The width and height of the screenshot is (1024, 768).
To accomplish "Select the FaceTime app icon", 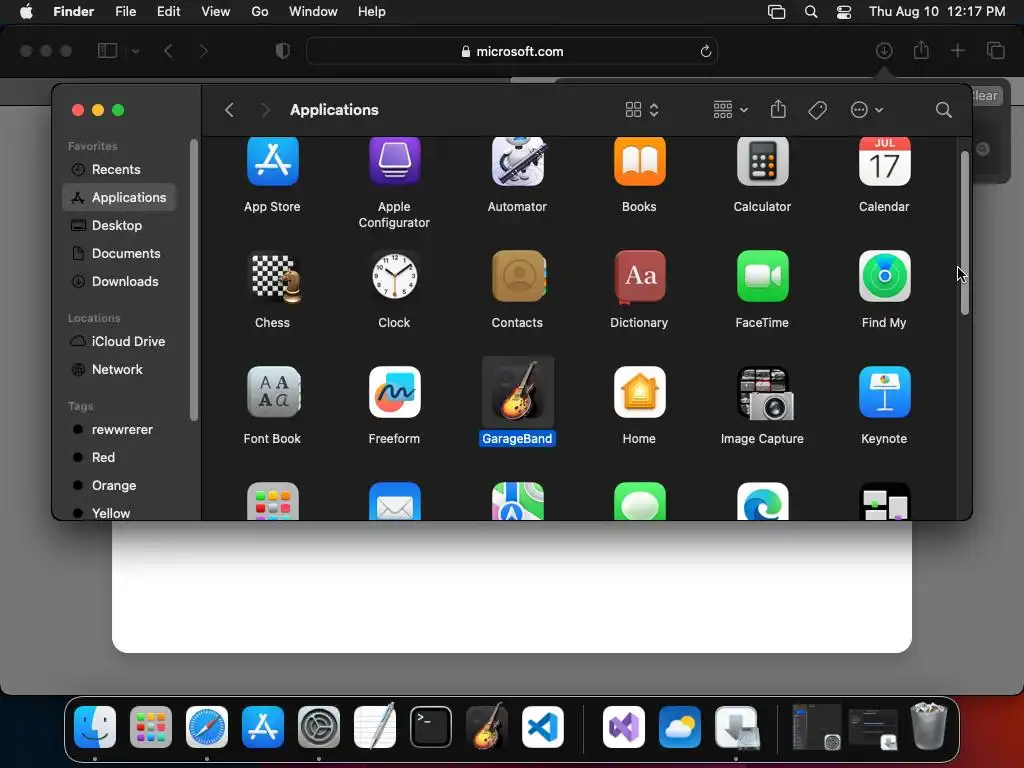I will (762, 276).
